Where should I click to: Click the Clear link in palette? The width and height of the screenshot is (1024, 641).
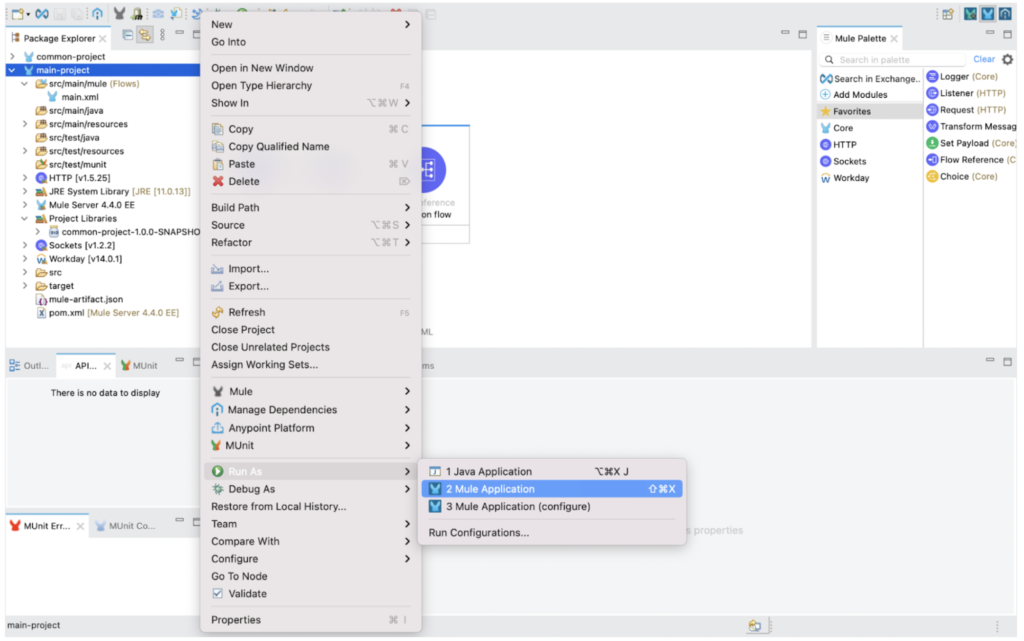pyautogui.click(x=984, y=60)
